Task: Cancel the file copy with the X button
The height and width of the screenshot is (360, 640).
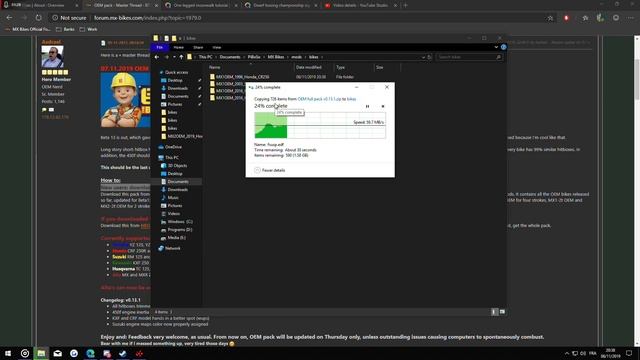Action: point(383,107)
